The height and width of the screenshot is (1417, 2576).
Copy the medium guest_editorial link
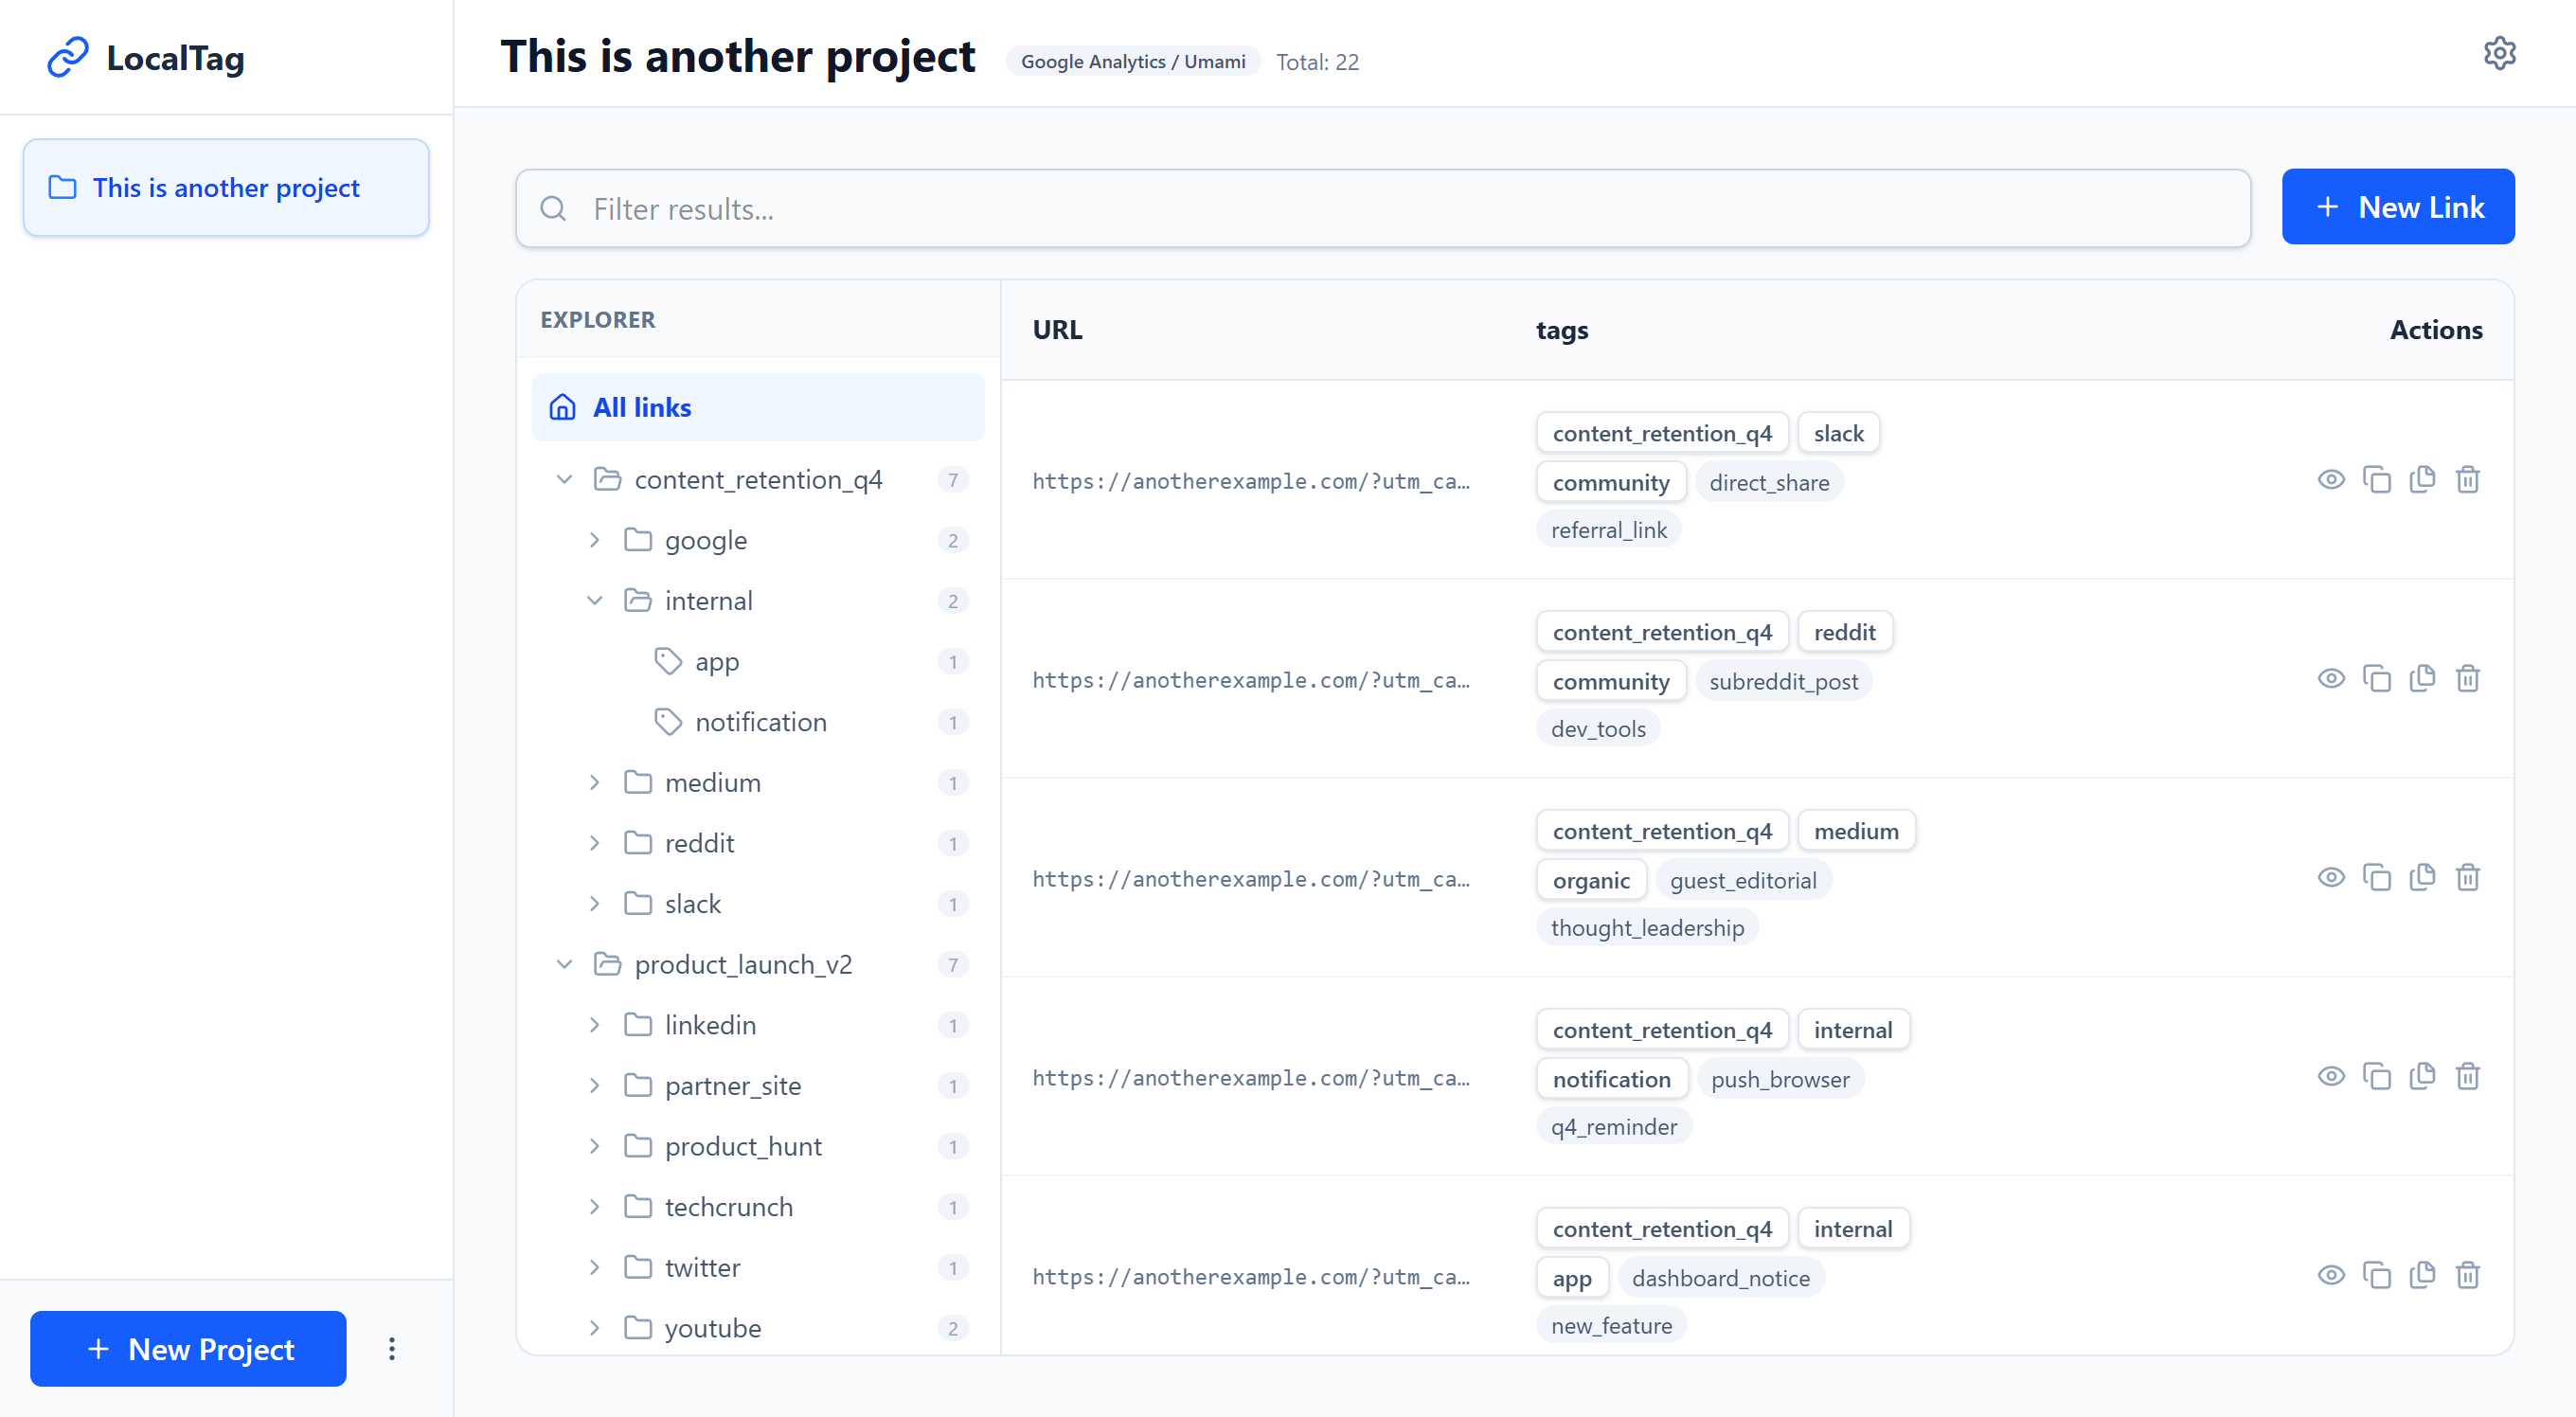click(2377, 877)
